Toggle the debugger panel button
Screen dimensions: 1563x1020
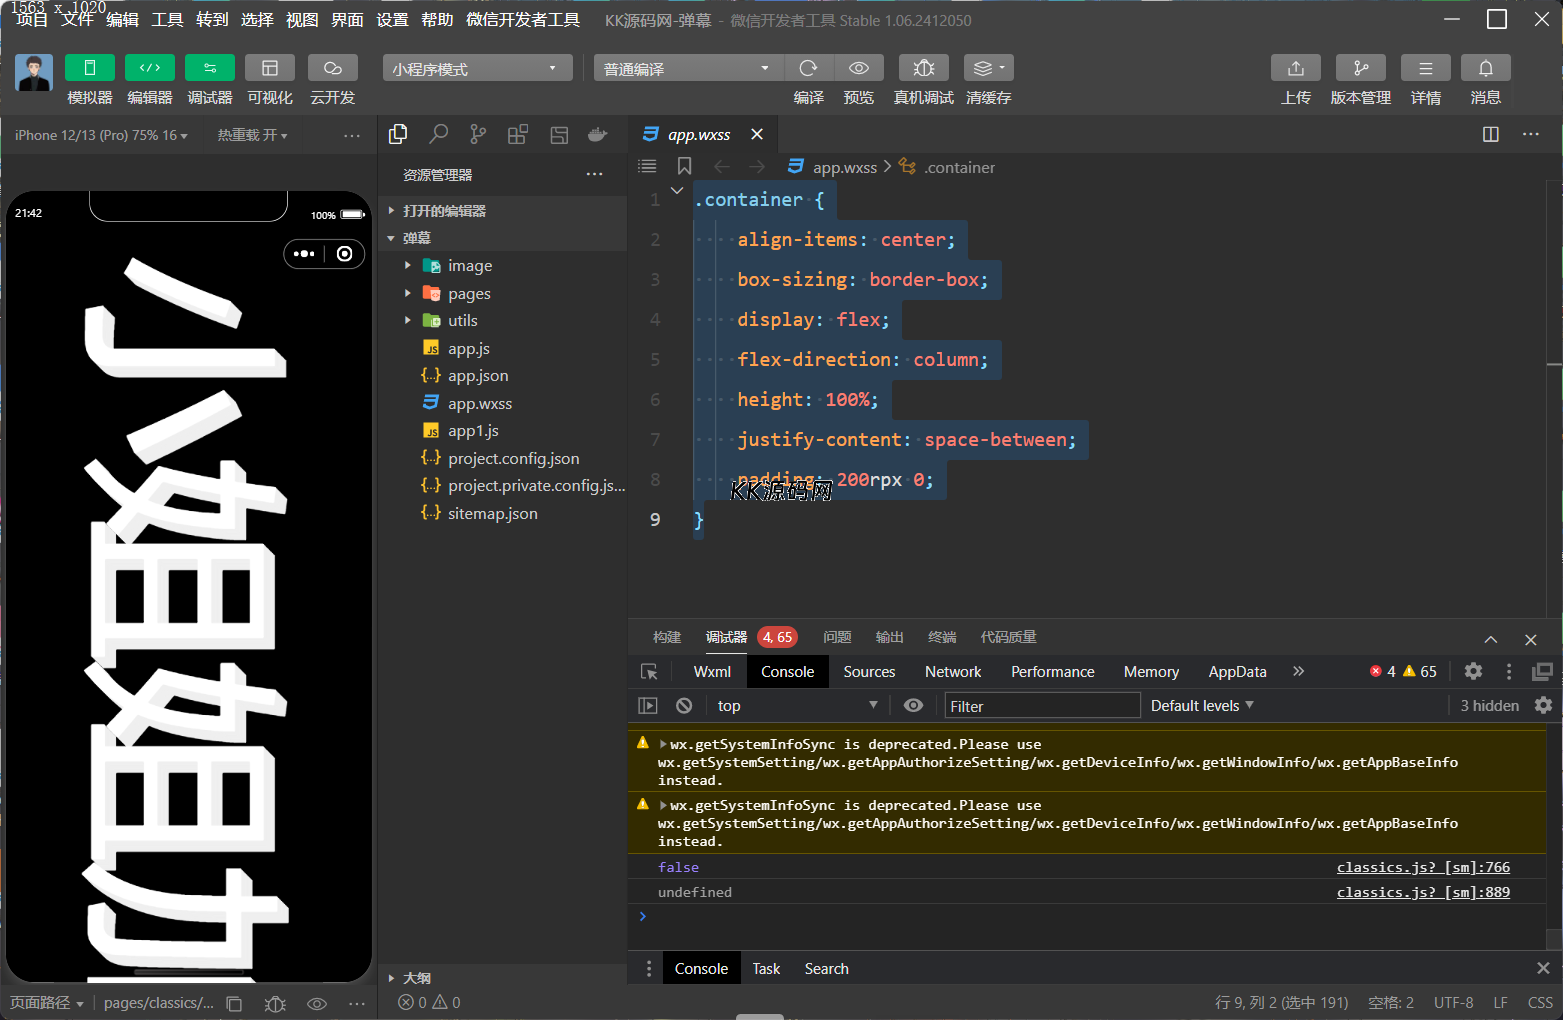tap(210, 68)
